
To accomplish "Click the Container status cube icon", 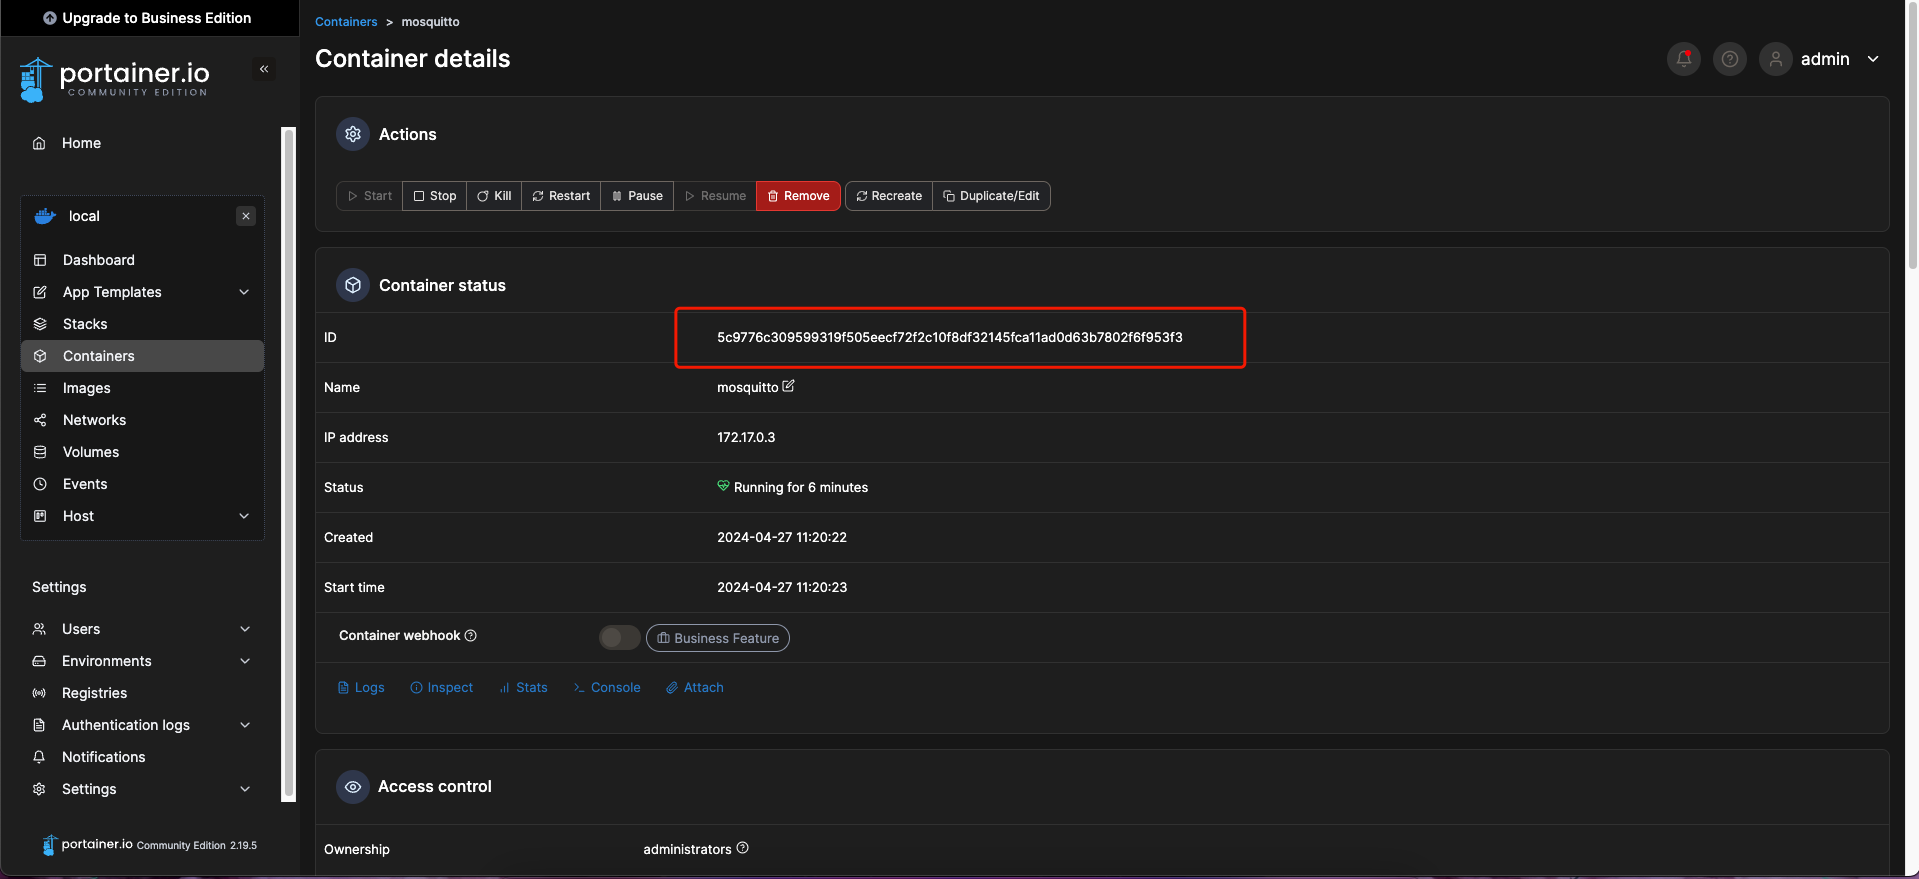I will pos(353,285).
